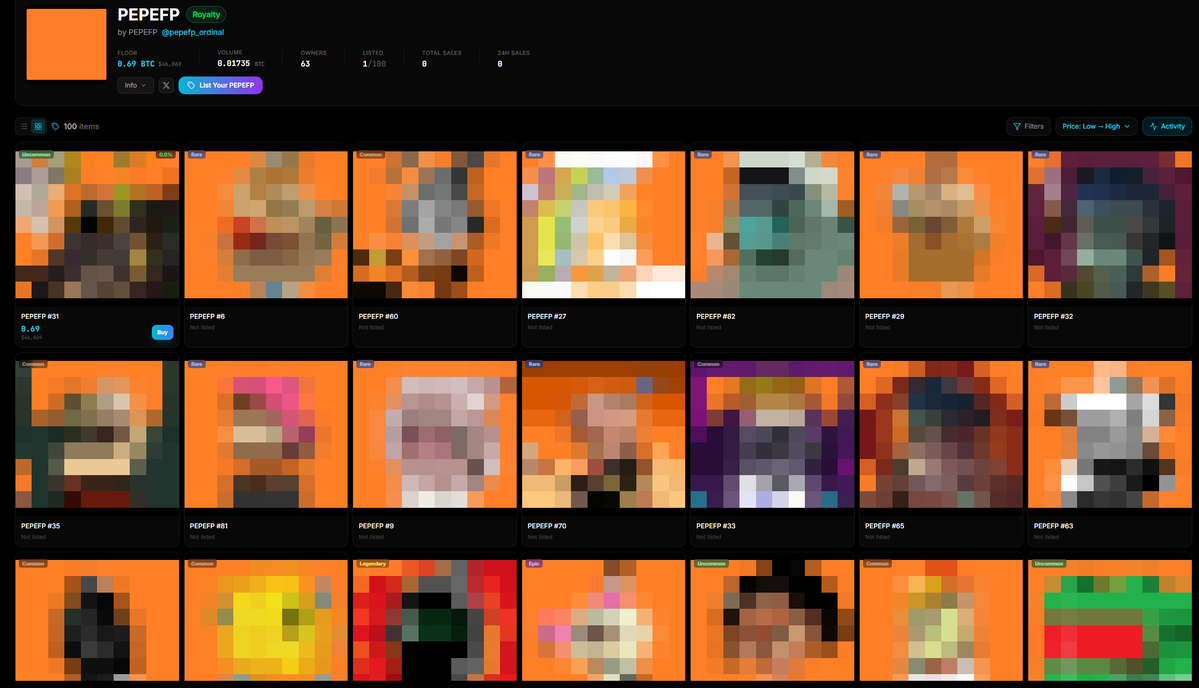Open the PEPEFP #63 thumbnail
Image resolution: width=1199 pixels, height=688 pixels.
pyautogui.click(x=1110, y=434)
